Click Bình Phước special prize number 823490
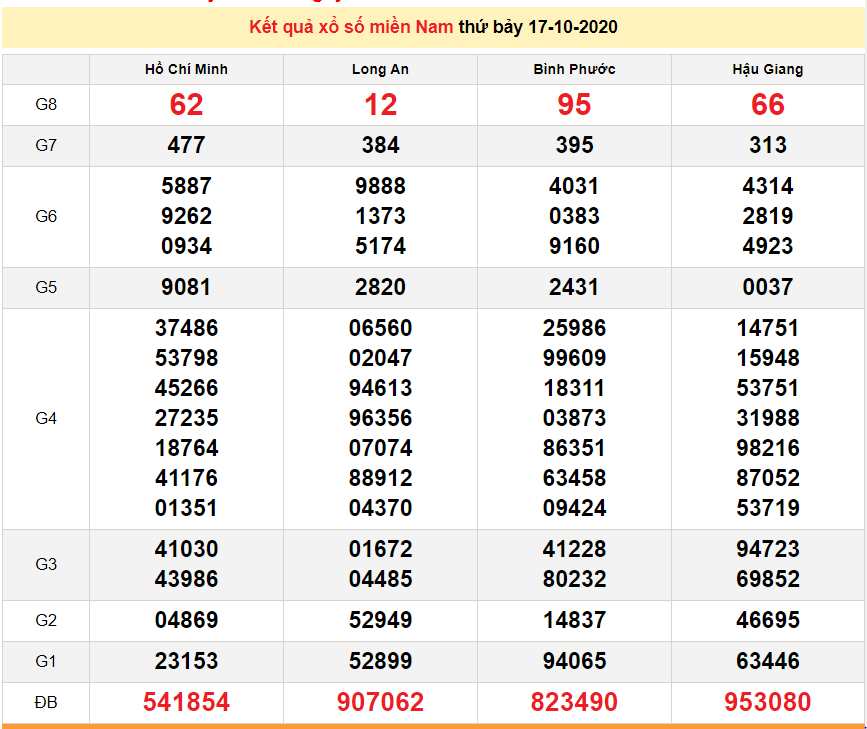 click(574, 702)
